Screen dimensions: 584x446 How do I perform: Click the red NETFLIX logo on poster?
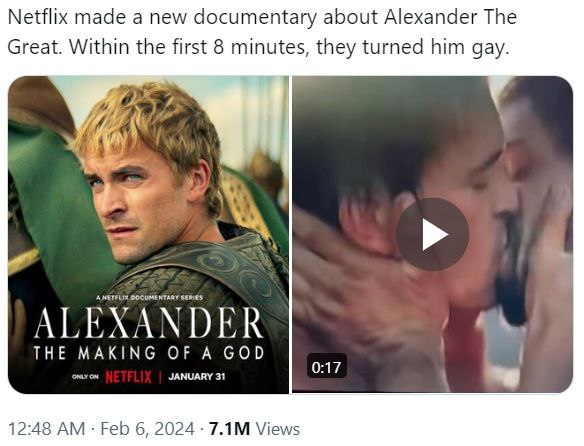point(129,377)
